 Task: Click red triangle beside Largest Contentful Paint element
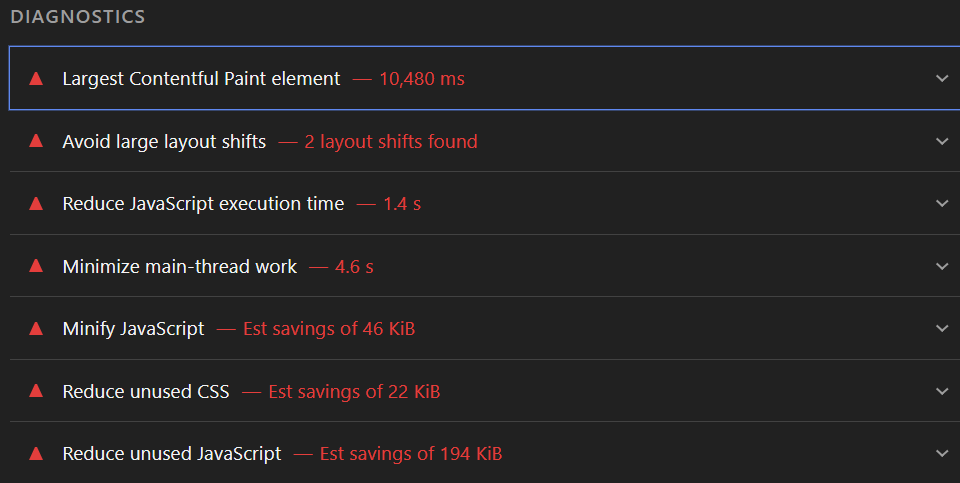(x=36, y=78)
